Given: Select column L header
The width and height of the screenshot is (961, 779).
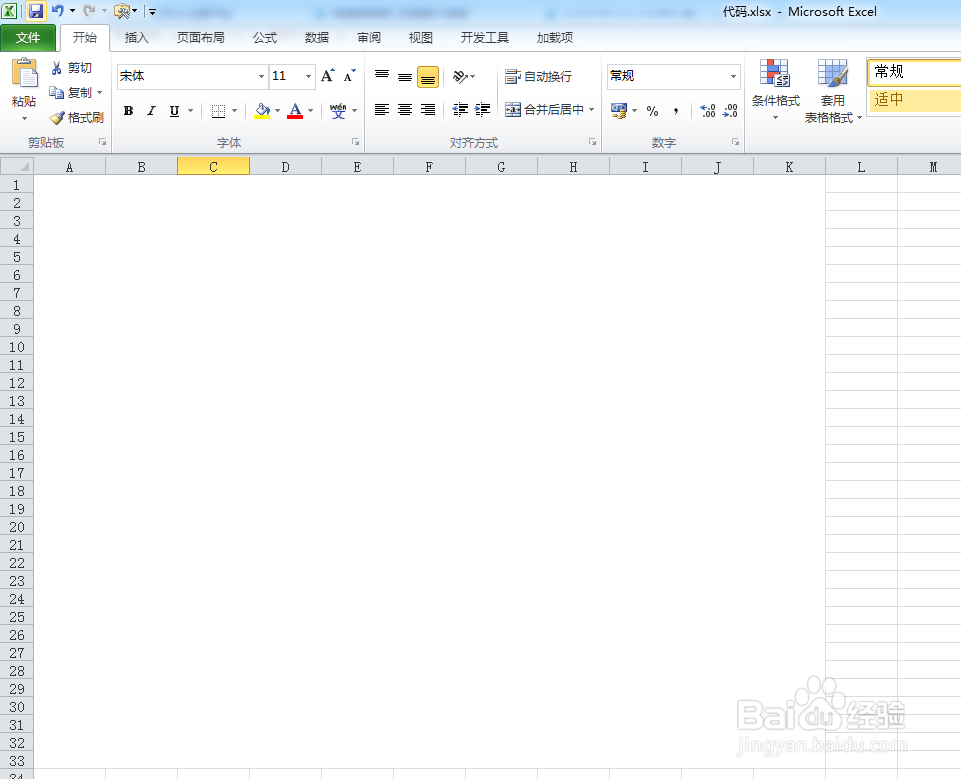Looking at the screenshot, I should pyautogui.click(x=861, y=167).
